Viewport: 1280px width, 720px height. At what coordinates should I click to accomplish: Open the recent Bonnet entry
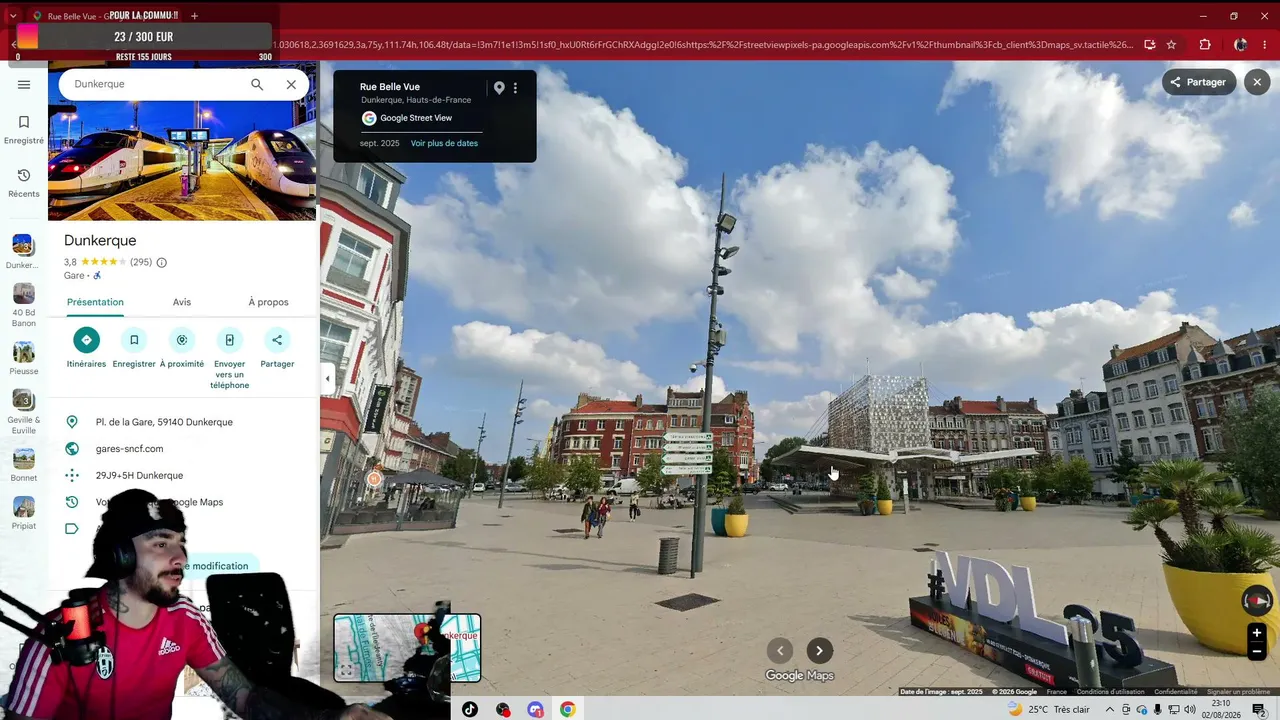(x=23, y=465)
